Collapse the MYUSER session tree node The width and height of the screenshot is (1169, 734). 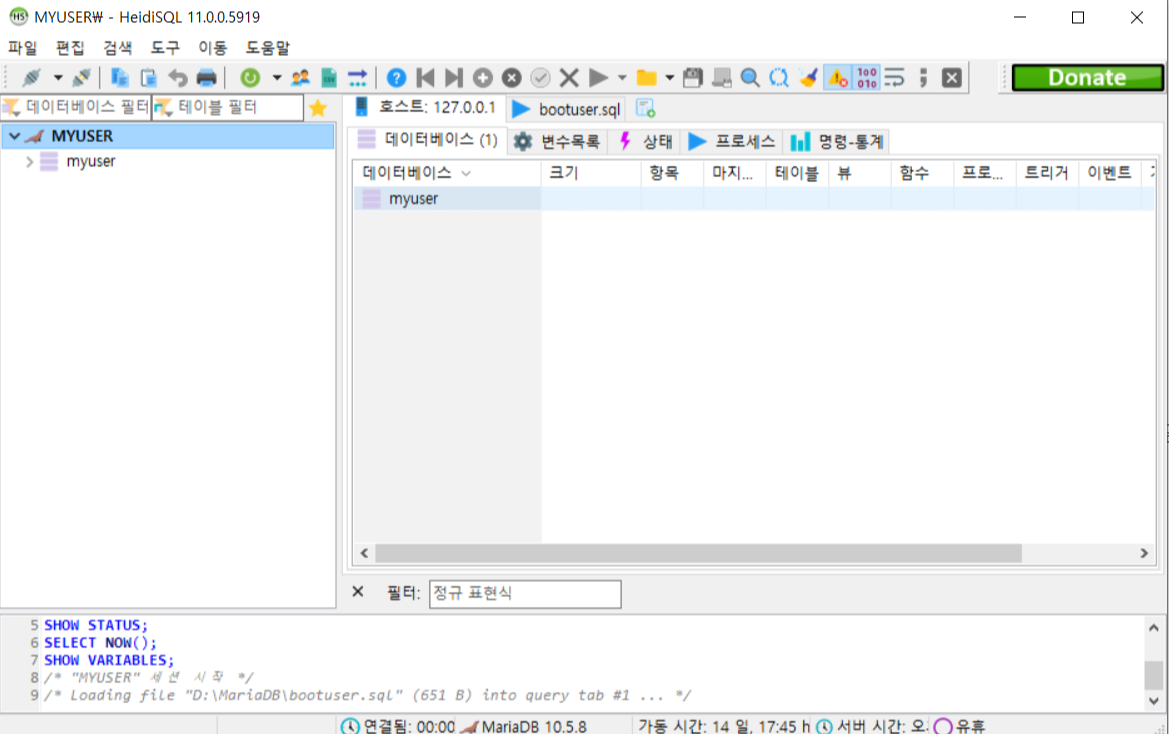tap(14, 136)
